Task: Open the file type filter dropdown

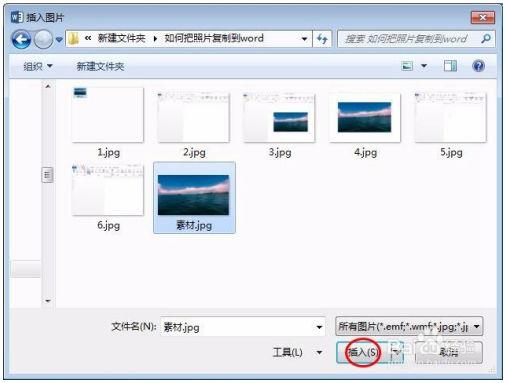Action: [409, 326]
